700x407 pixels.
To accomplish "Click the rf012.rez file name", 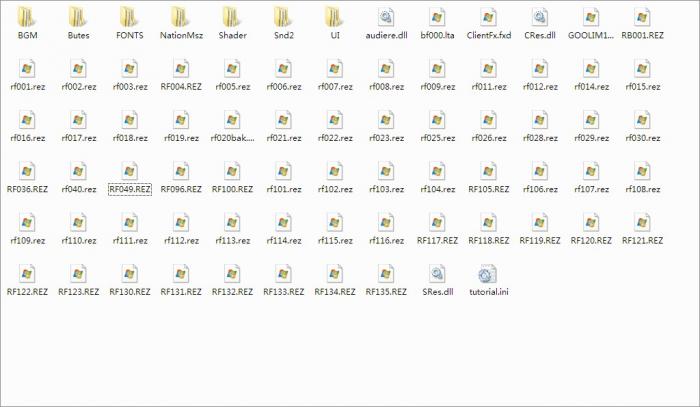I will pyautogui.click(x=540, y=87).
